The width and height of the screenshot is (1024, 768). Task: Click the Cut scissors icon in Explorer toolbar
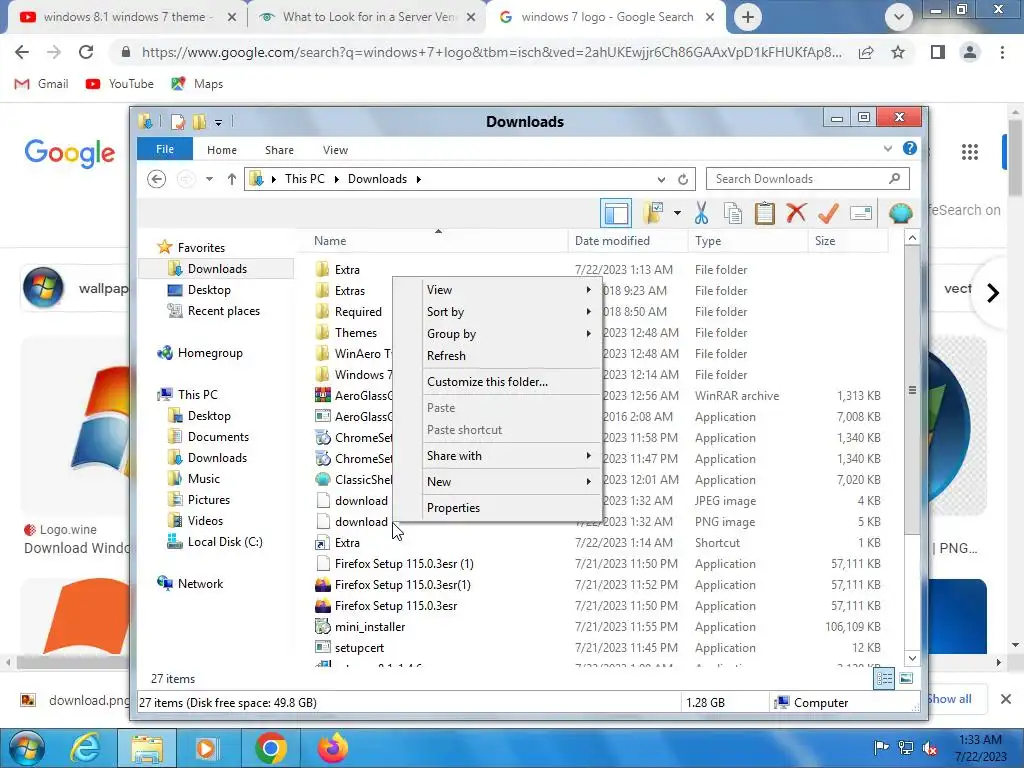pos(701,213)
